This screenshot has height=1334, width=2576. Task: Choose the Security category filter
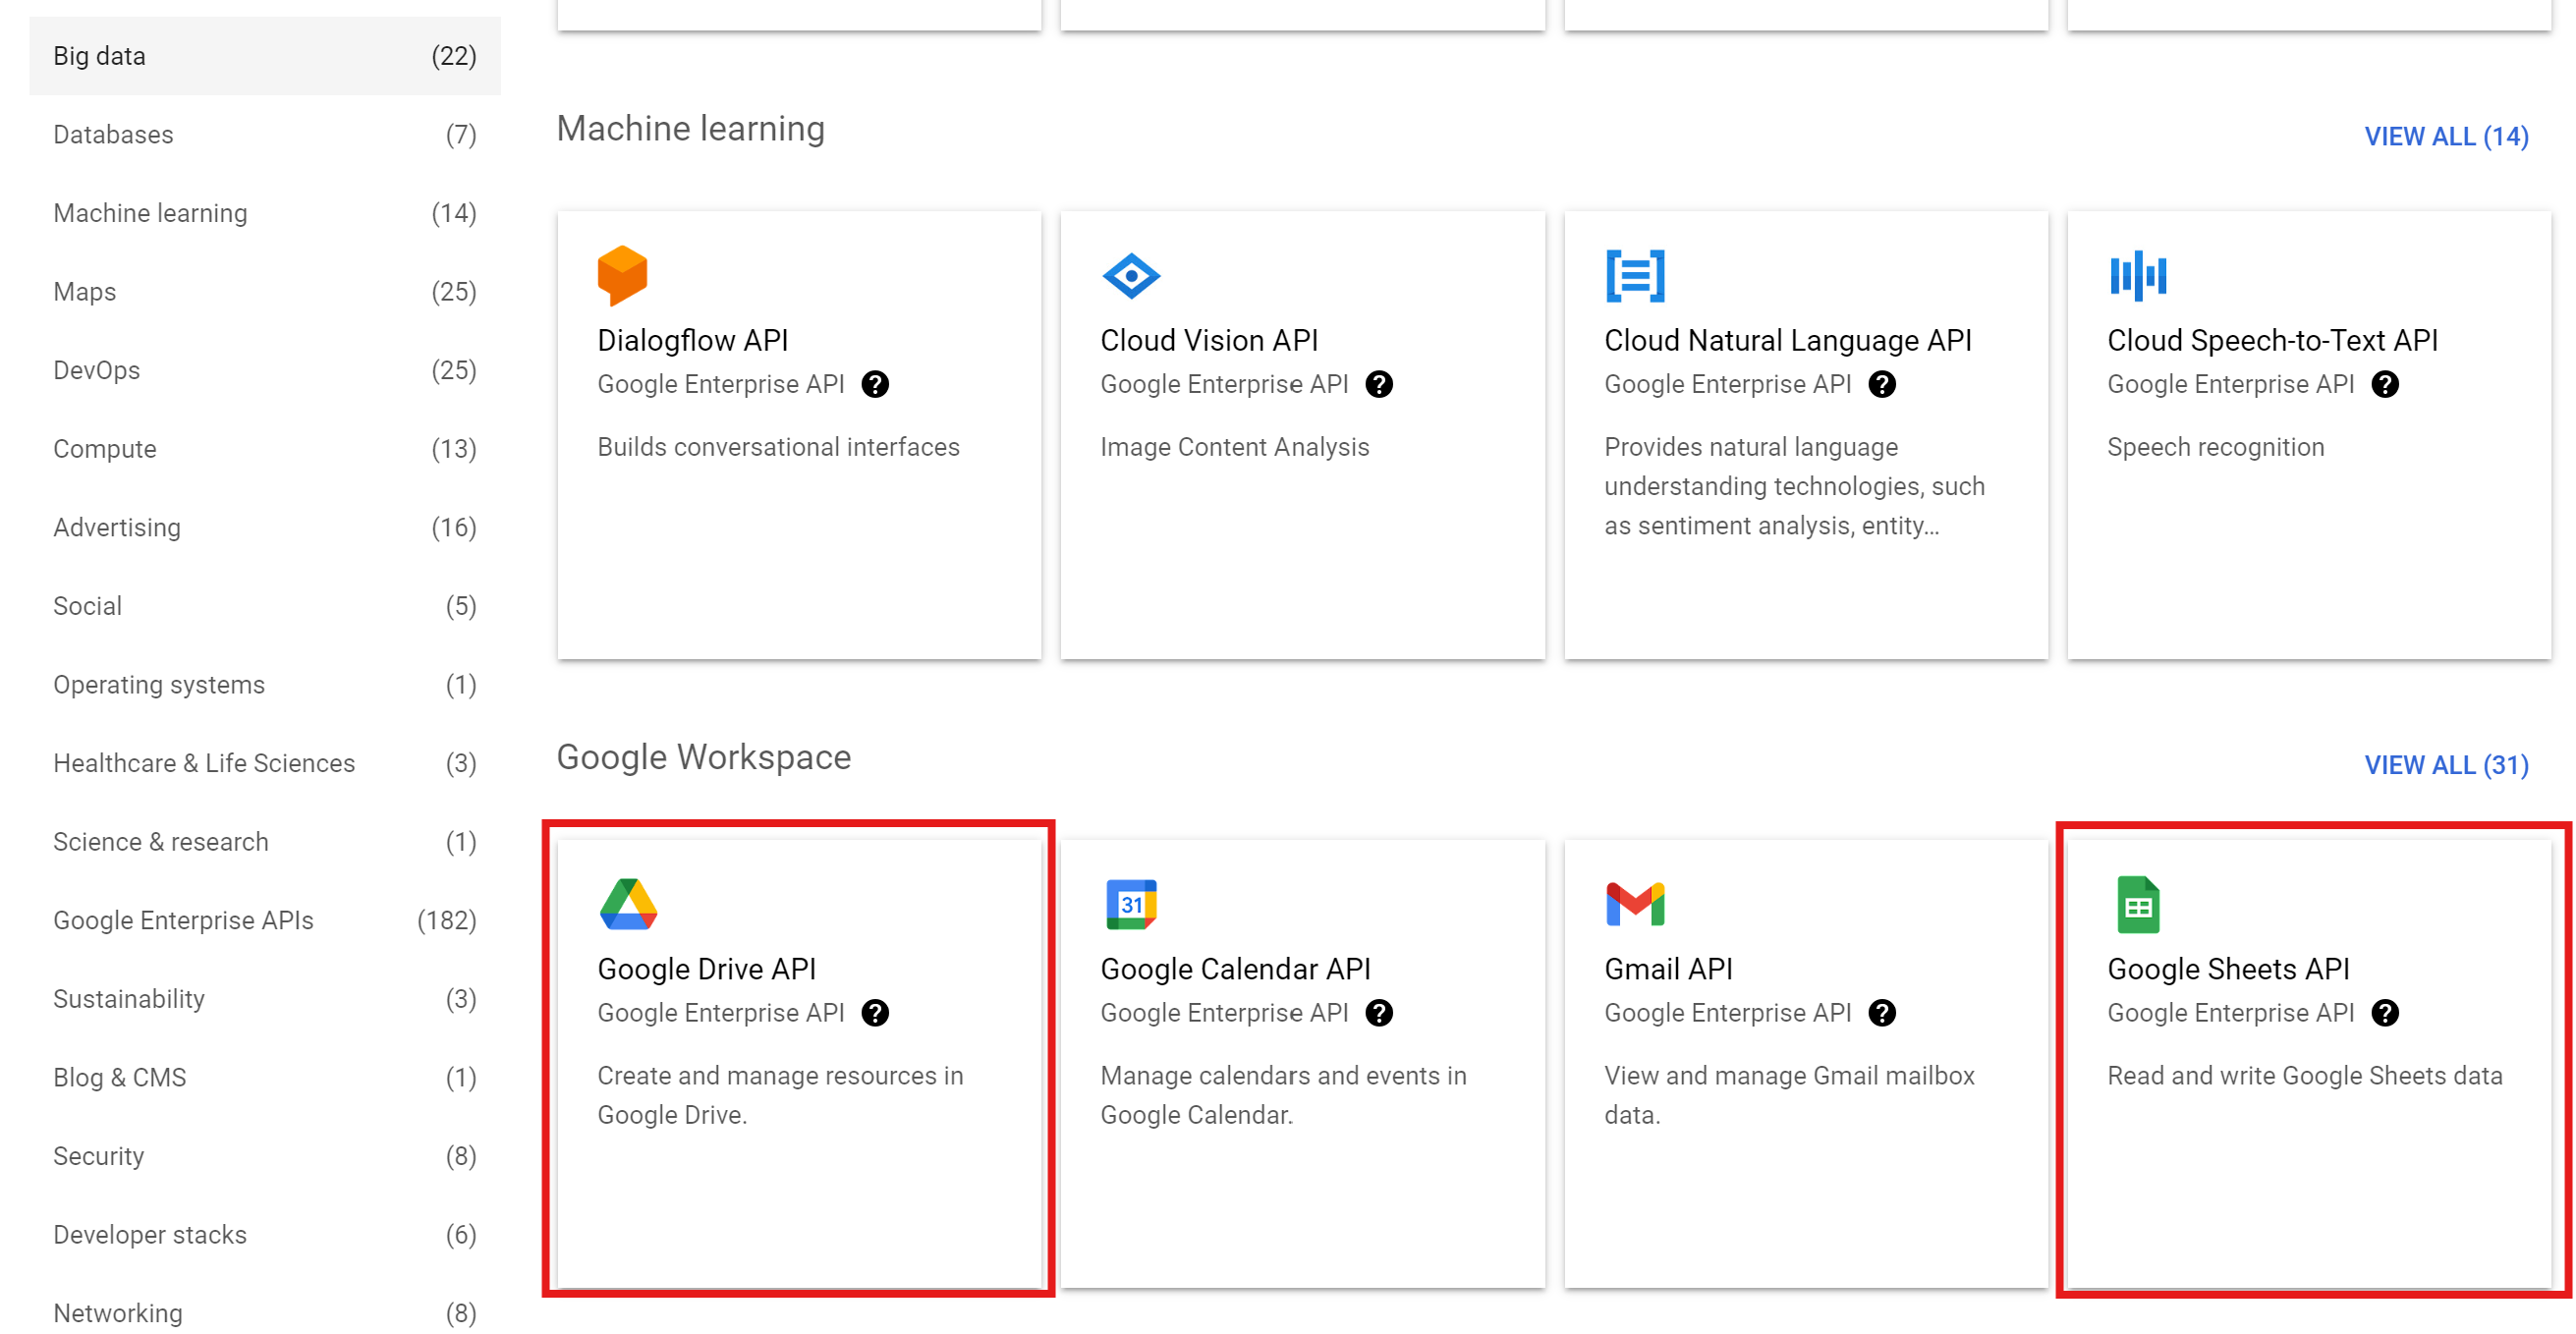coord(264,1156)
